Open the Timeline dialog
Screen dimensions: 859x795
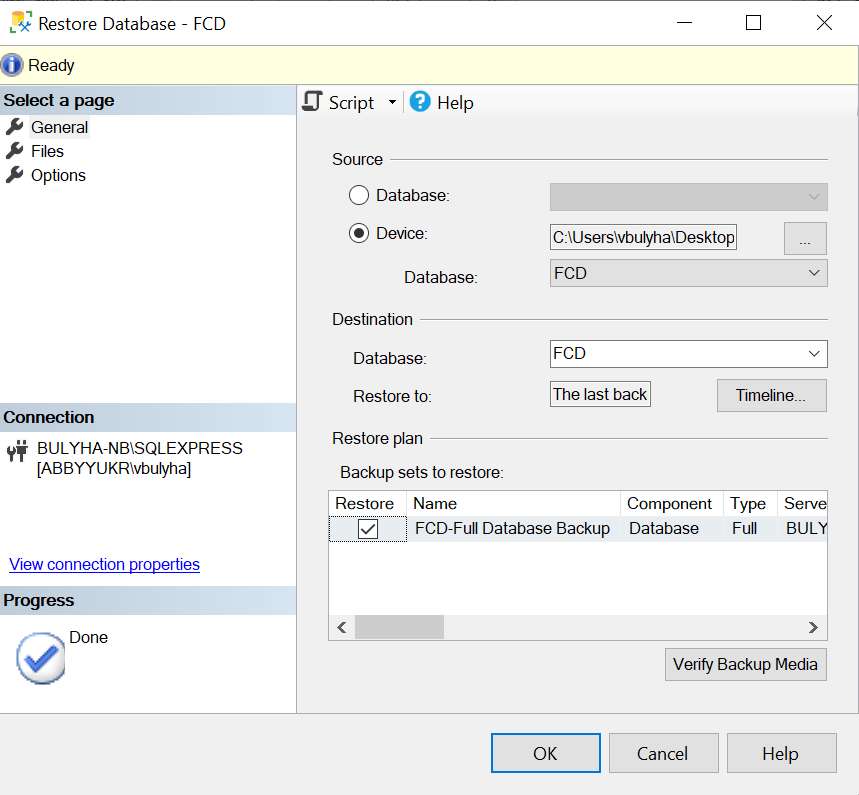point(771,396)
